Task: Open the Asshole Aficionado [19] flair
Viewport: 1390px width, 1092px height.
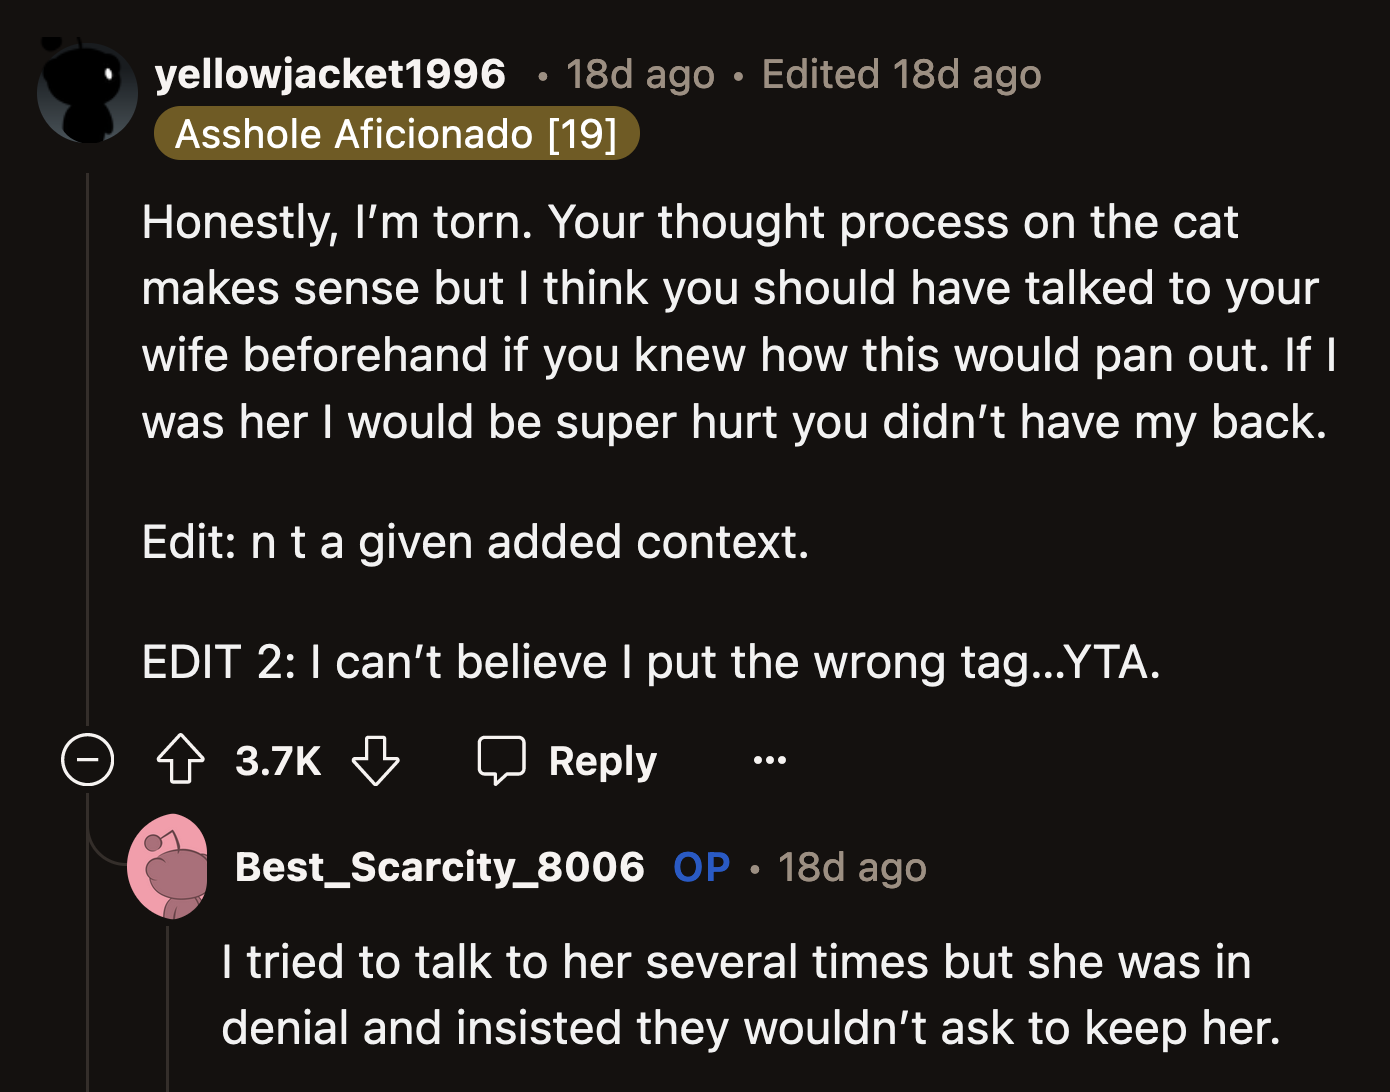Action: (x=397, y=132)
